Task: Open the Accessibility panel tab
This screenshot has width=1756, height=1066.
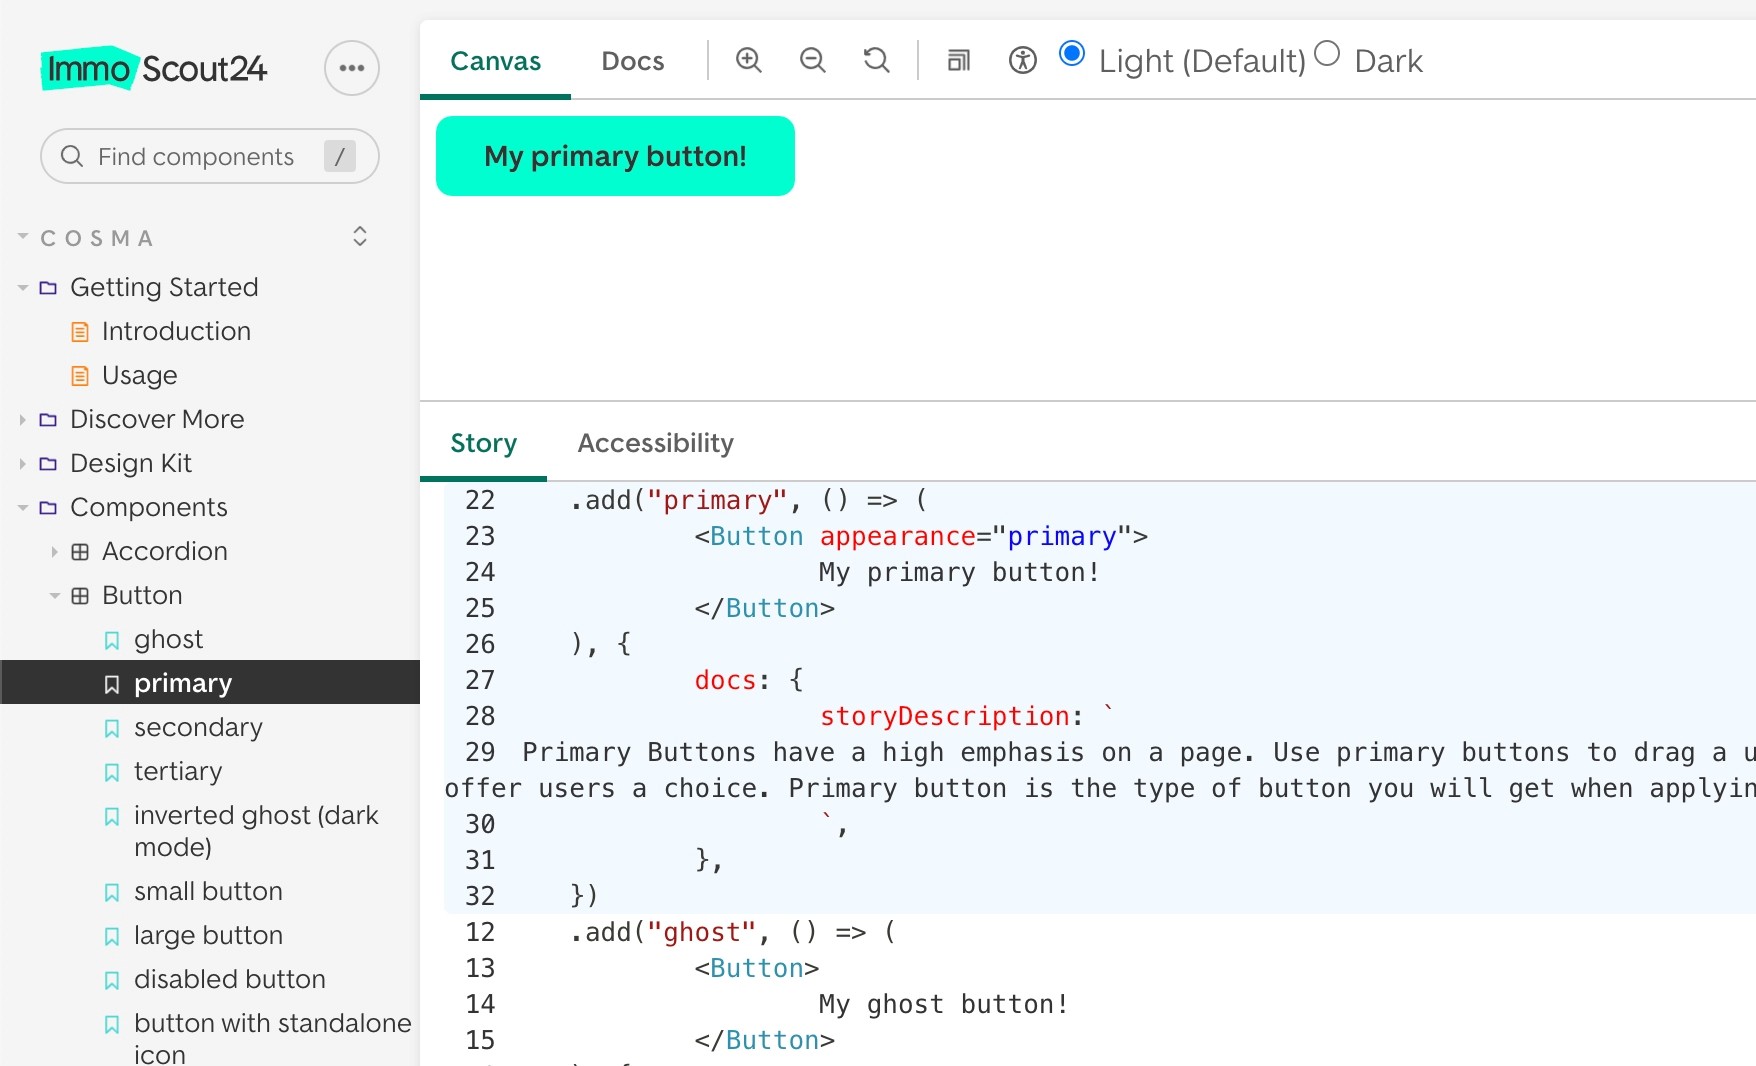Action: pos(655,443)
